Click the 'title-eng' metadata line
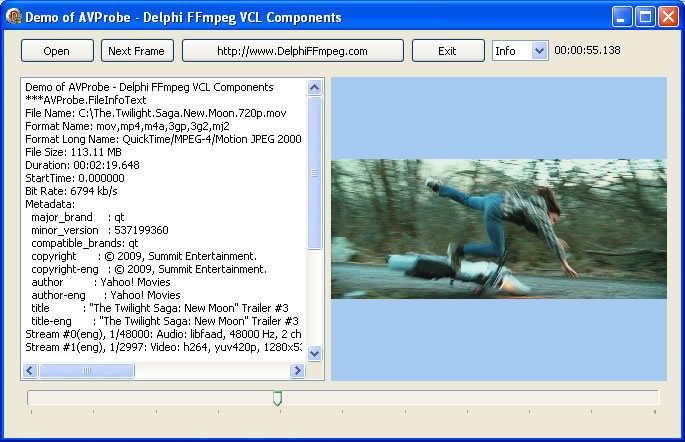 tap(165, 321)
